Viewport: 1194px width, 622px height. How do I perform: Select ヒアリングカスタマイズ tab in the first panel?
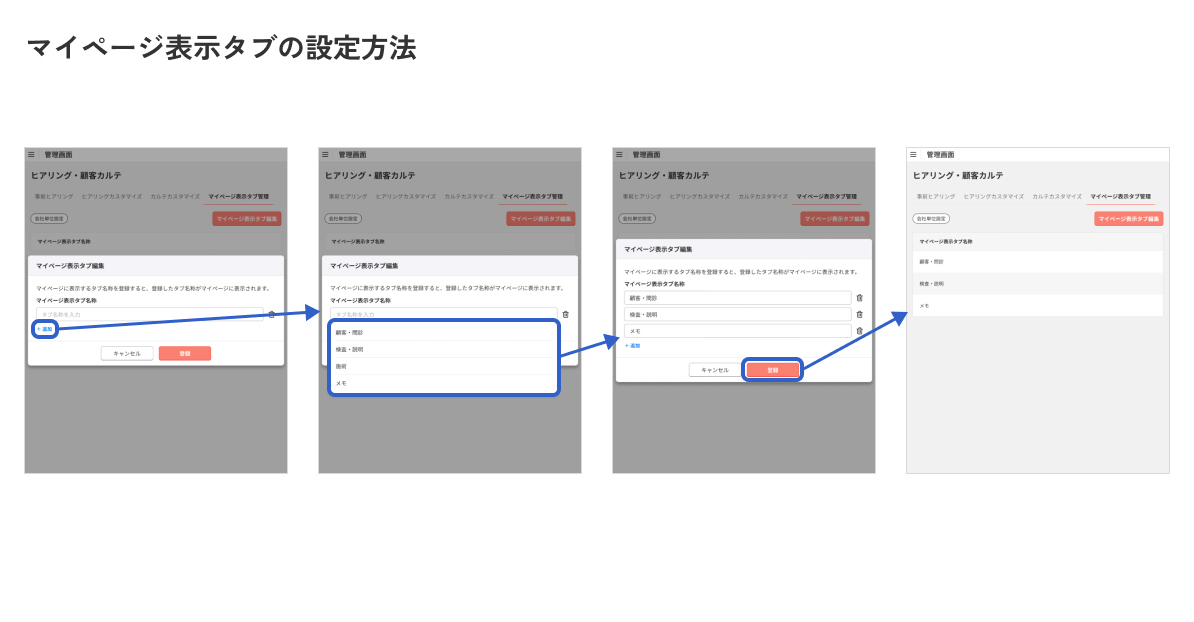pos(112,196)
